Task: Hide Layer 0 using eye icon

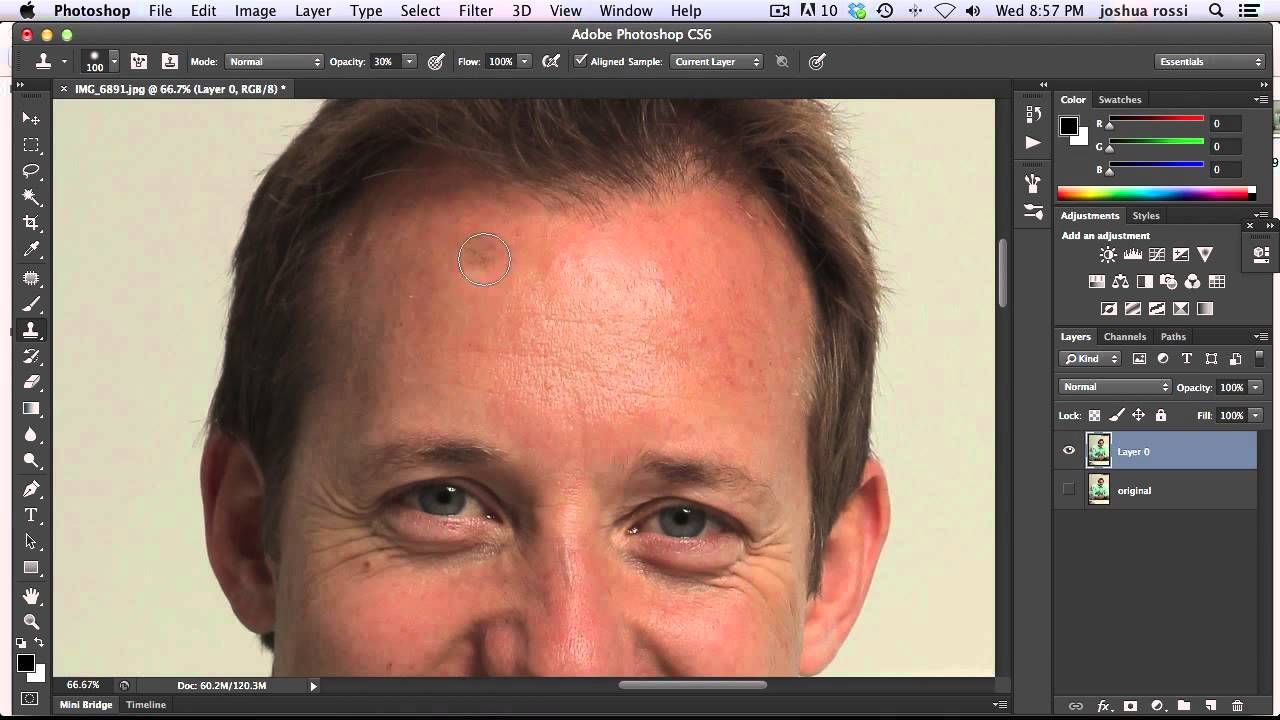Action: [1069, 451]
